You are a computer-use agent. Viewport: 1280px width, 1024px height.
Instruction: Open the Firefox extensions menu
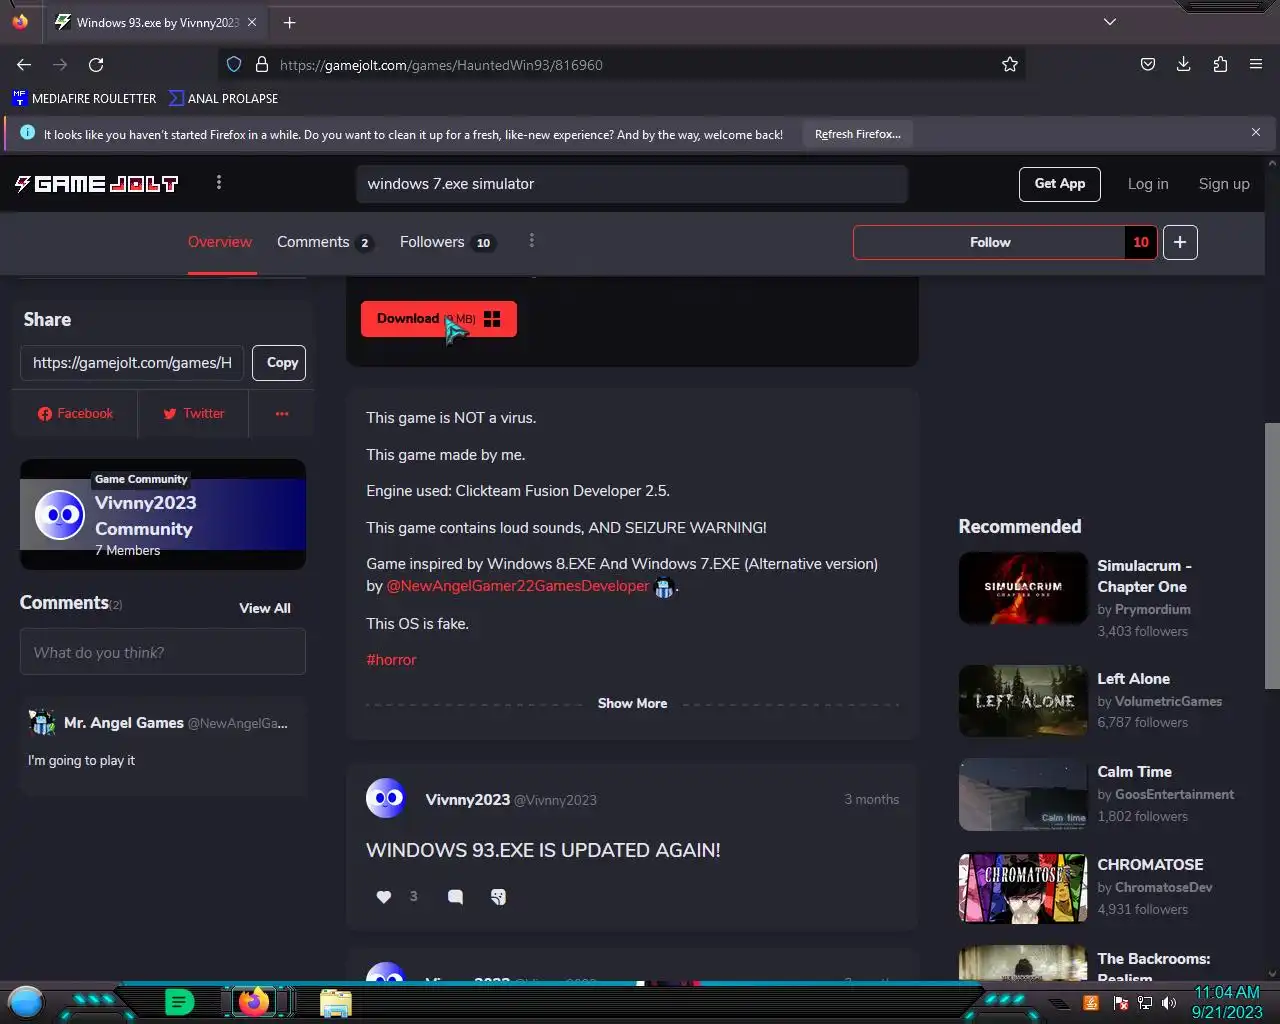(x=1220, y=64)
